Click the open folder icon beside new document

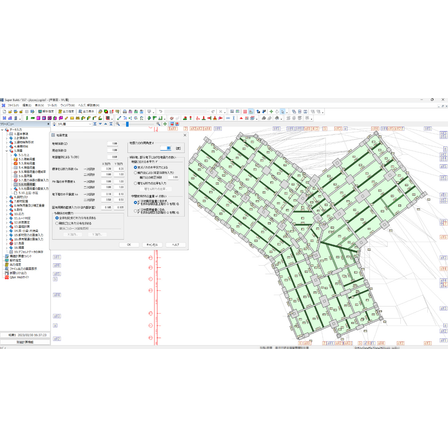click(x=10, y=112)
